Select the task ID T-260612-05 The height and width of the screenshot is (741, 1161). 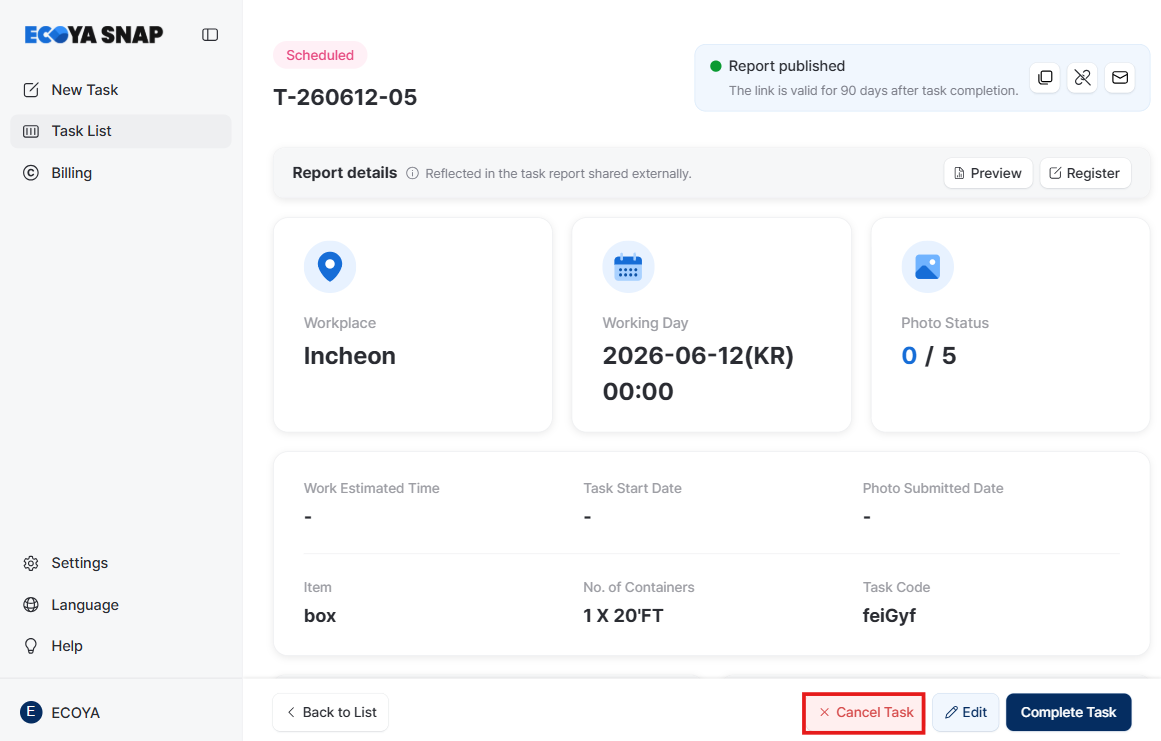point(345,97)
